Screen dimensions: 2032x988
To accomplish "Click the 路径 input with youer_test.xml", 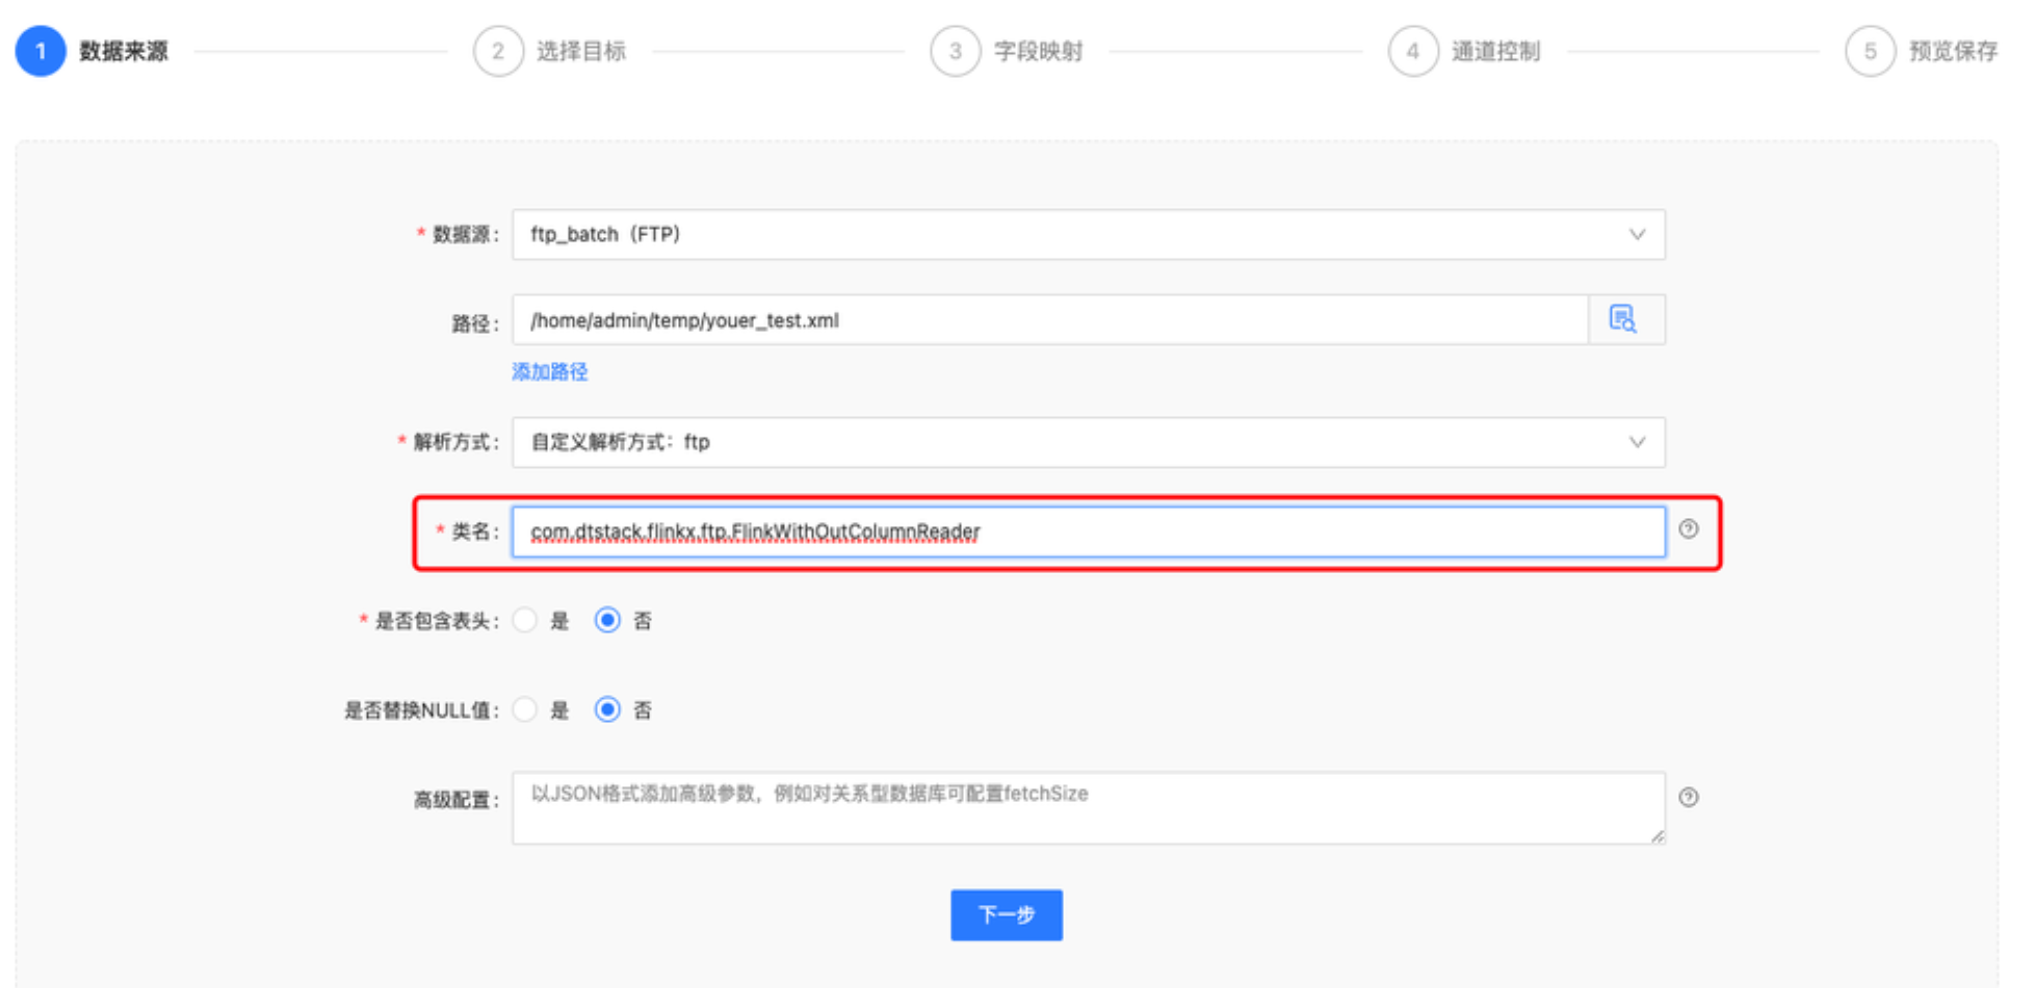I will pyautogui.click(x=1050, y=320).
